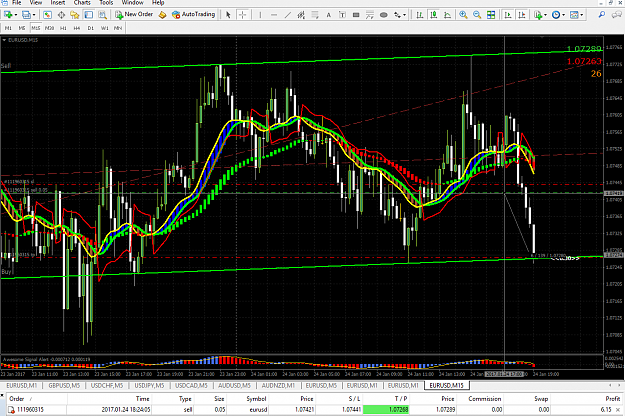Switch timeframe to M30

coord(49,28)
